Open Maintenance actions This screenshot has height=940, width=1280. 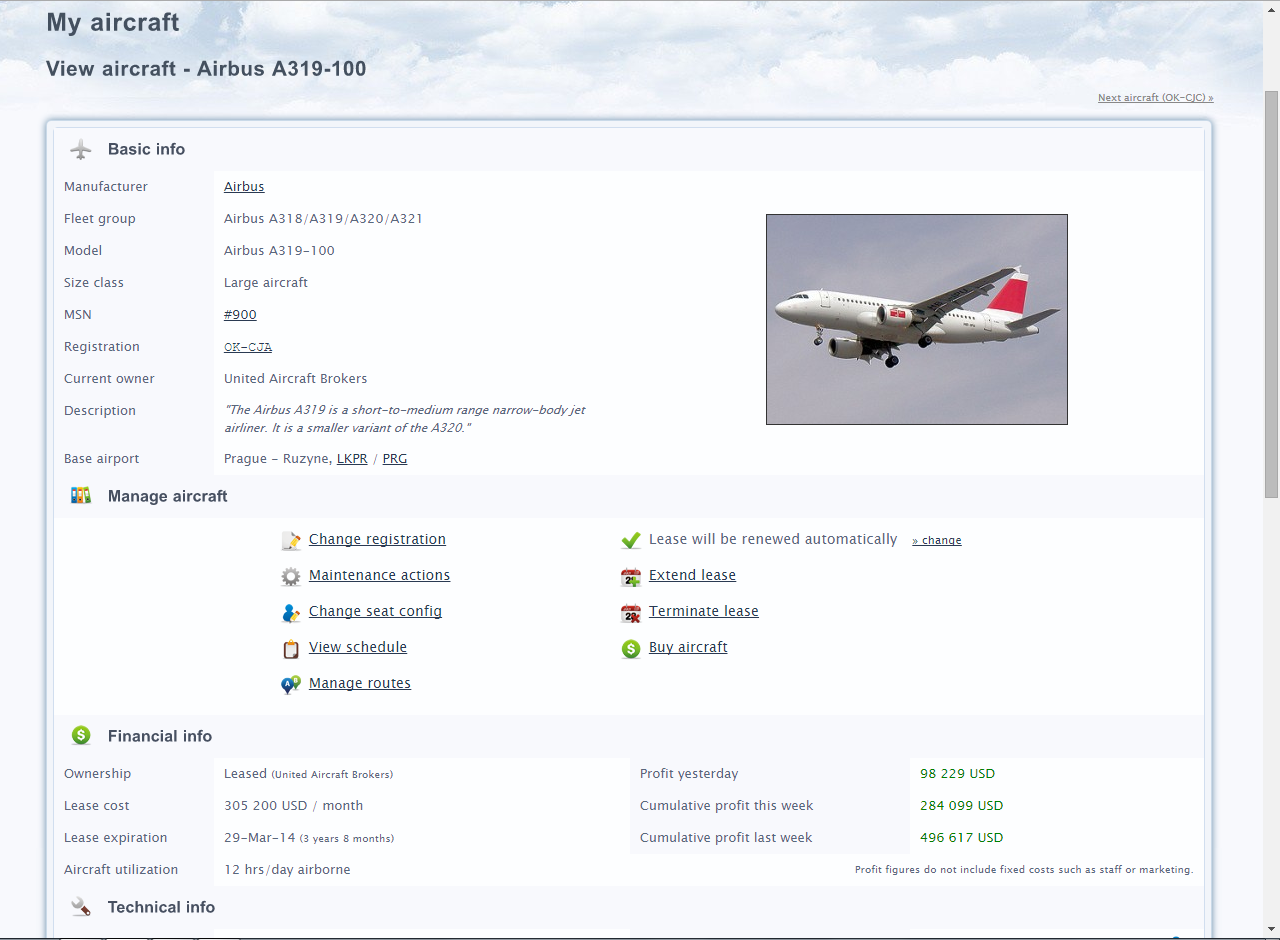[x=379, y=575]
